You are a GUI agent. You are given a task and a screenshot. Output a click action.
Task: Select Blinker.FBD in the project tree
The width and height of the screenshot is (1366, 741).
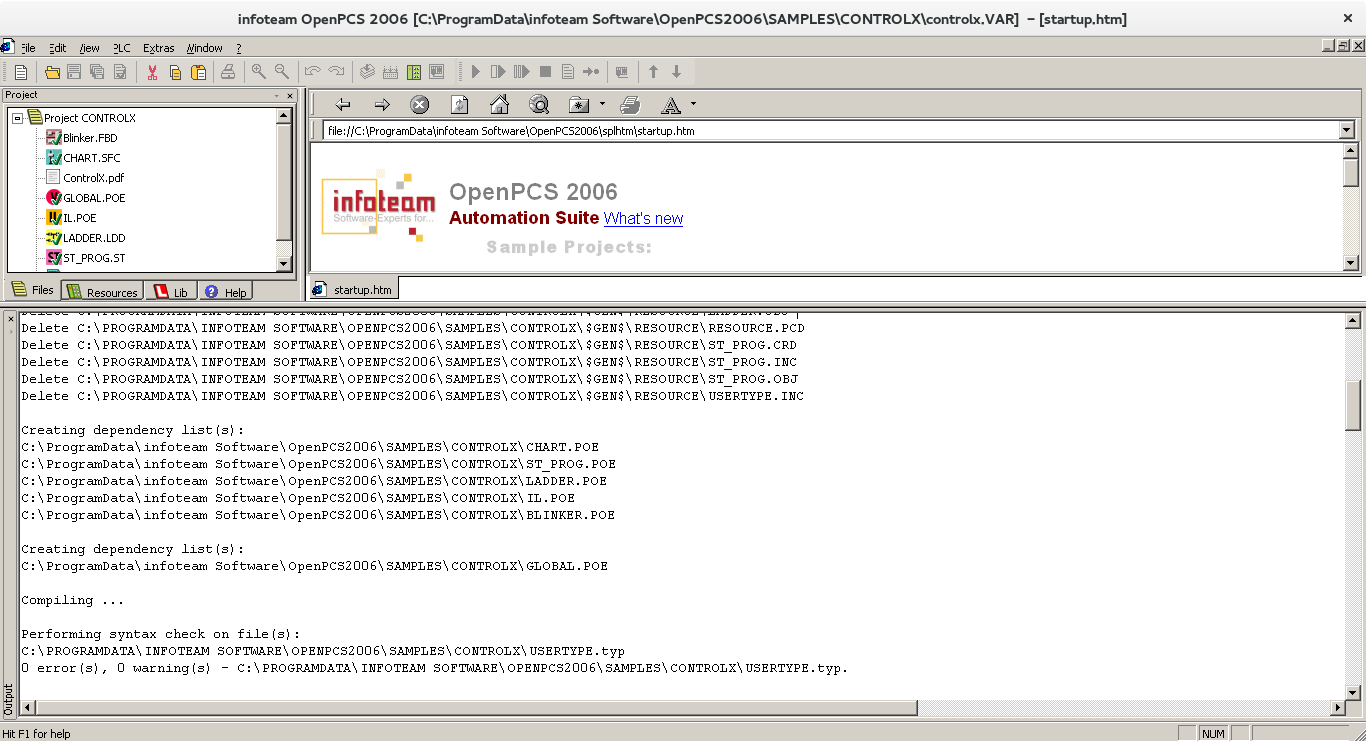(90, 138)
